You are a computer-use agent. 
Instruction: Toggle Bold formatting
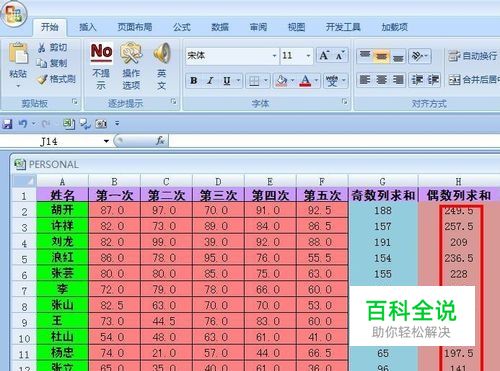point(194,80)
